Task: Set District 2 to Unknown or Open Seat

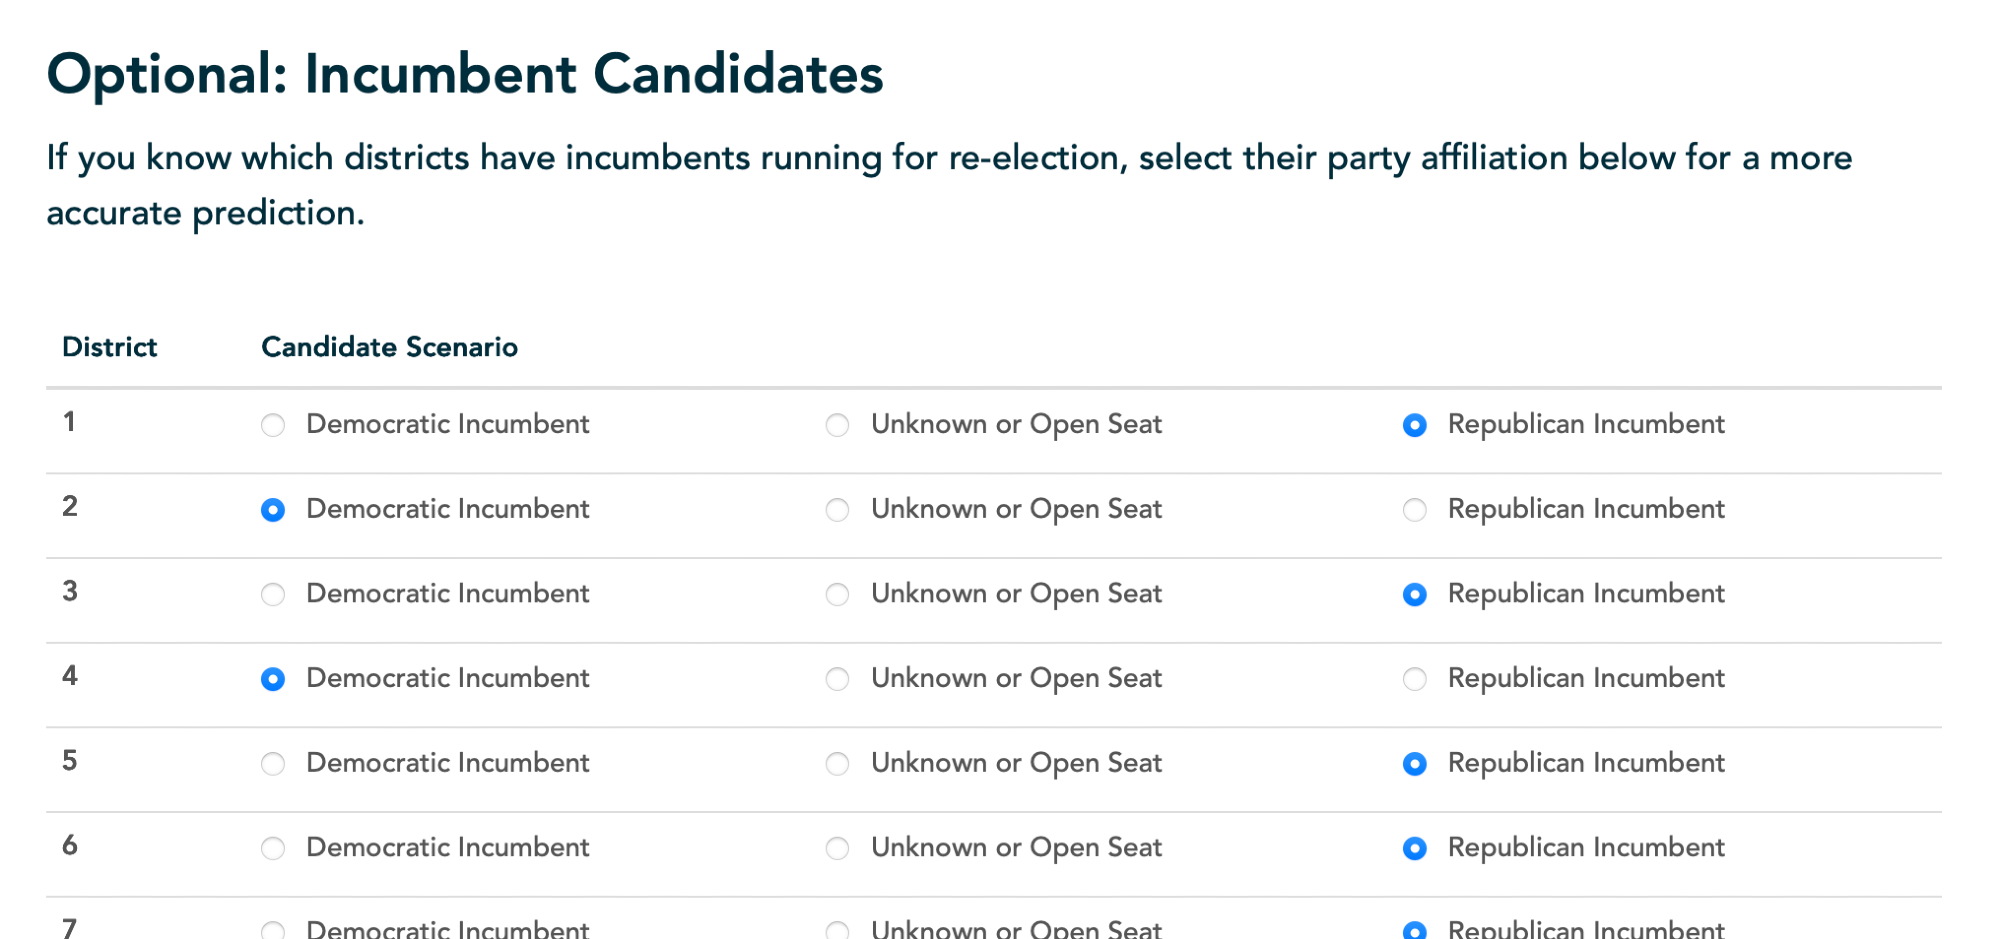Action: click(838, 510)
